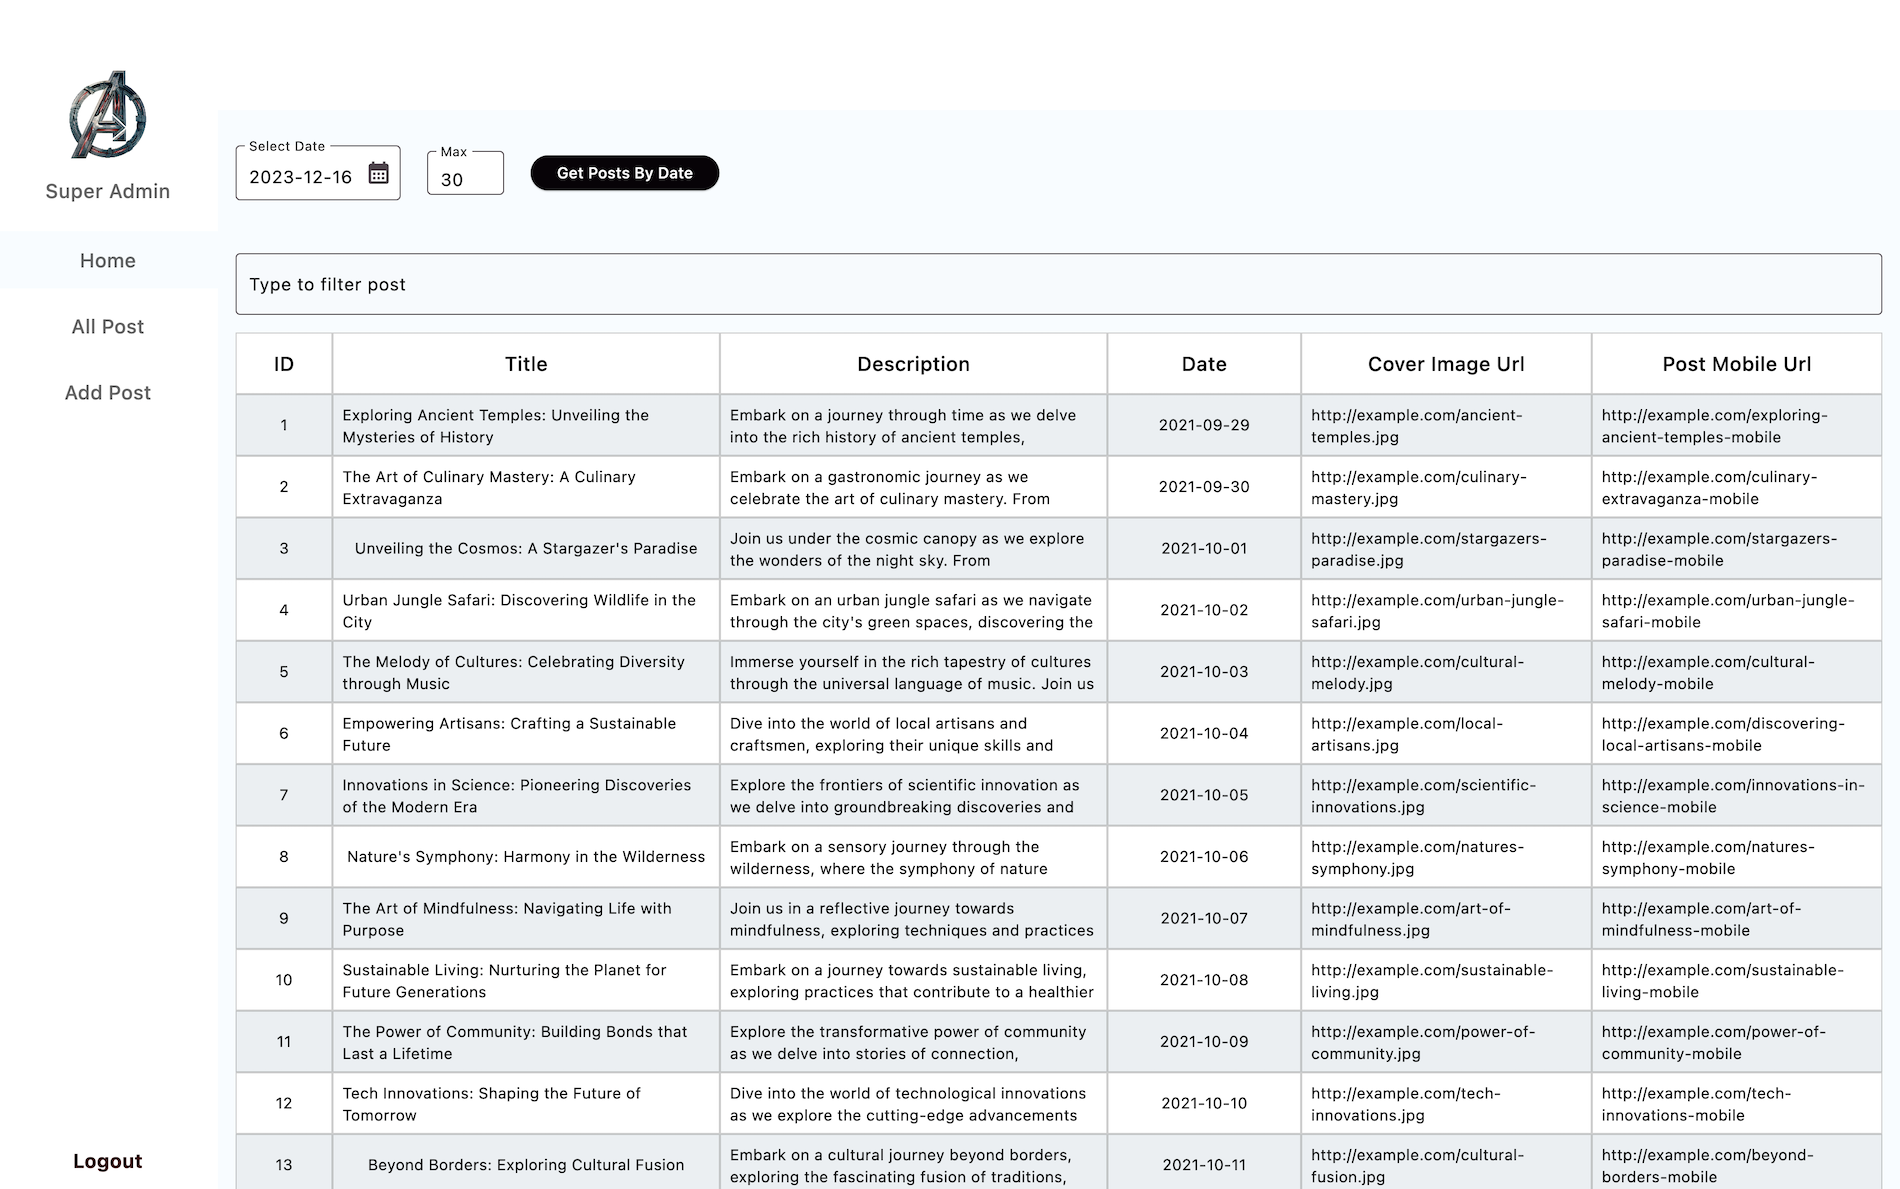Screen dimensions: 1900x1189
Task: Click Get Posts By Date button
Action: point(625,173)
